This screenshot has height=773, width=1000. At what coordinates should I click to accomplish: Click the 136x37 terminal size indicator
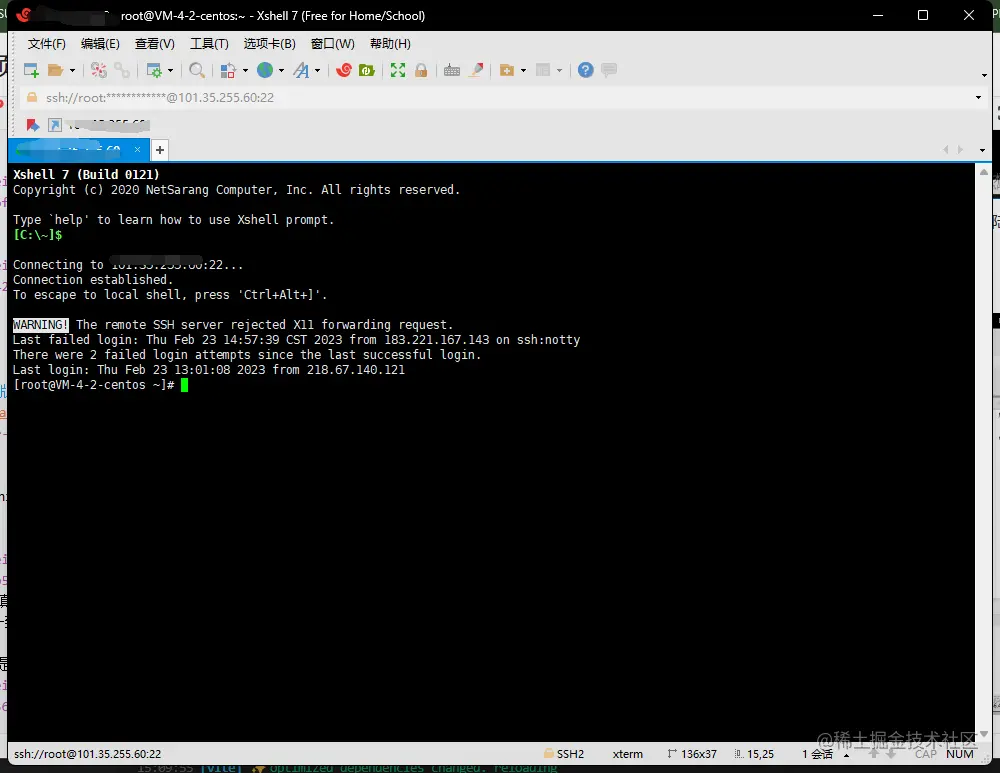click(x=692, y=754)
